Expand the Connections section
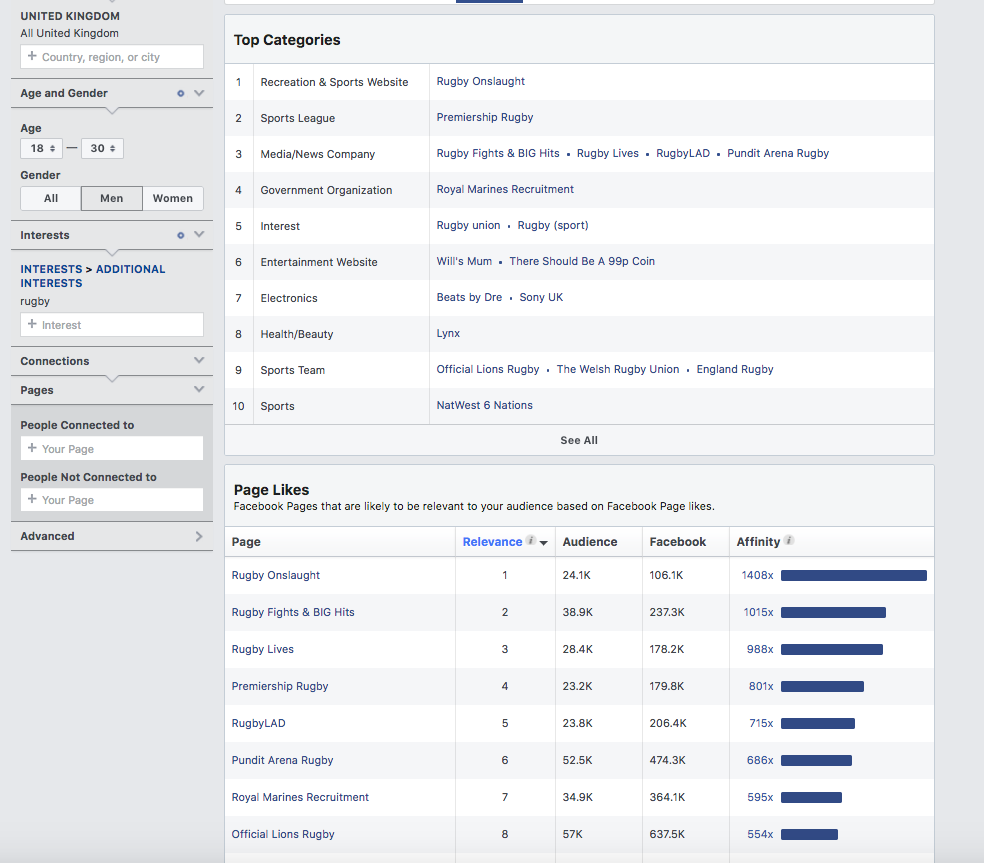 coord(199,360)
